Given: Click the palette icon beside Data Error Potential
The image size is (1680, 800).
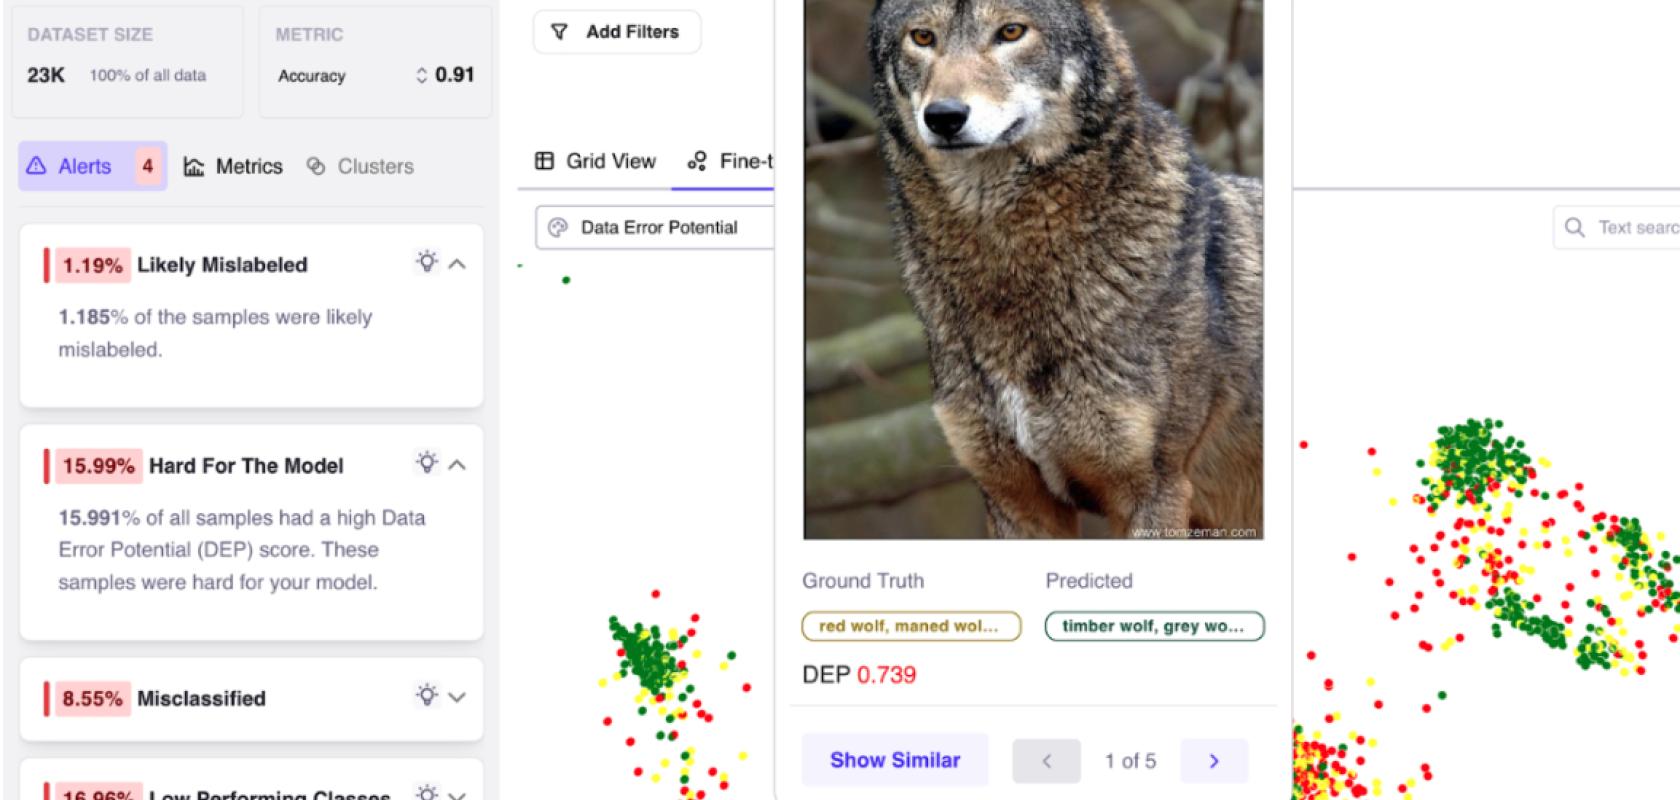Looking at the screenshot, I should pyautogui.click(x=558, y=228).
